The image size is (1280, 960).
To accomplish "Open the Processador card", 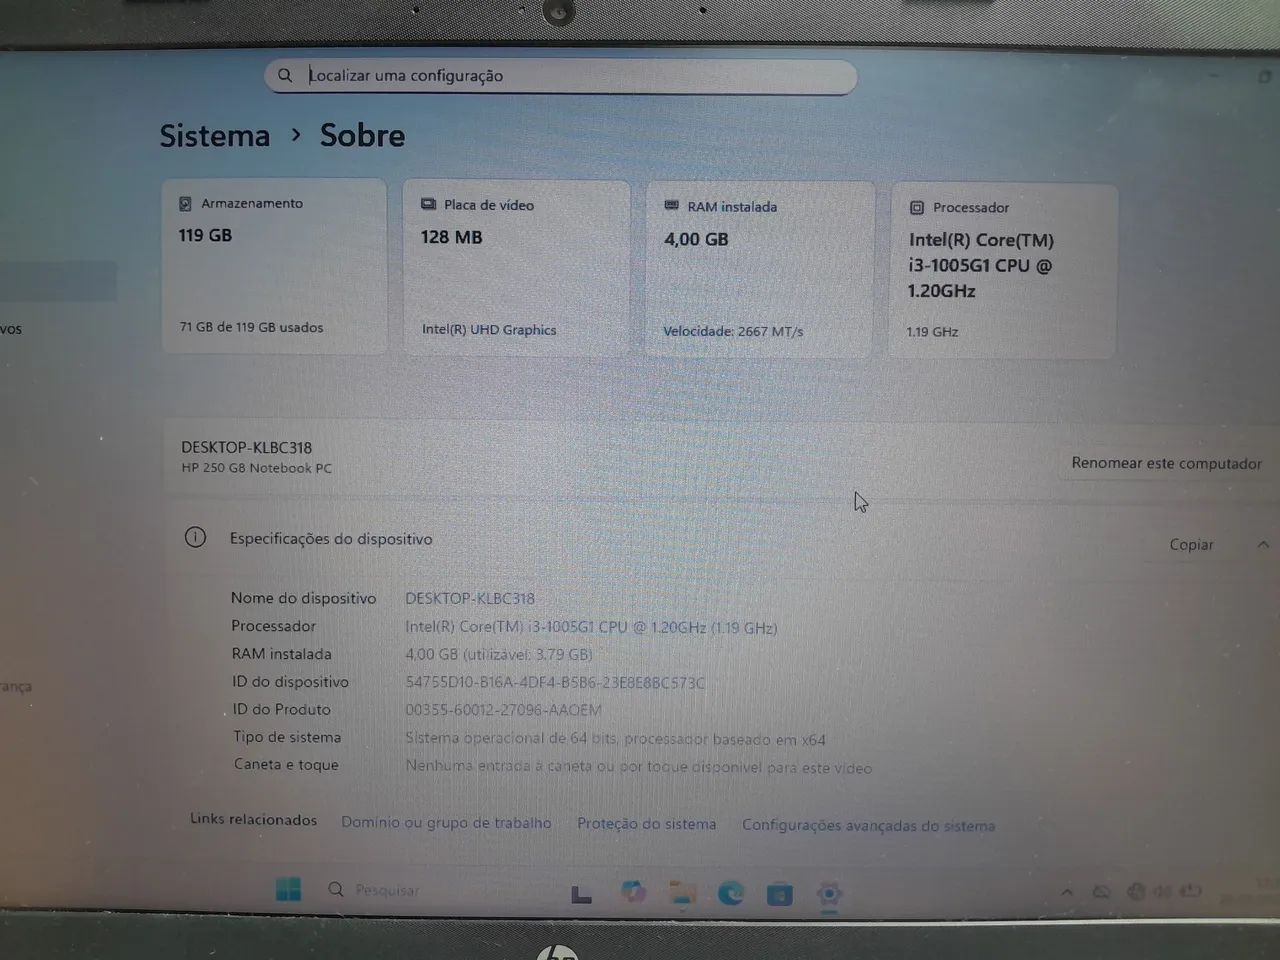I will (1003, 270).
